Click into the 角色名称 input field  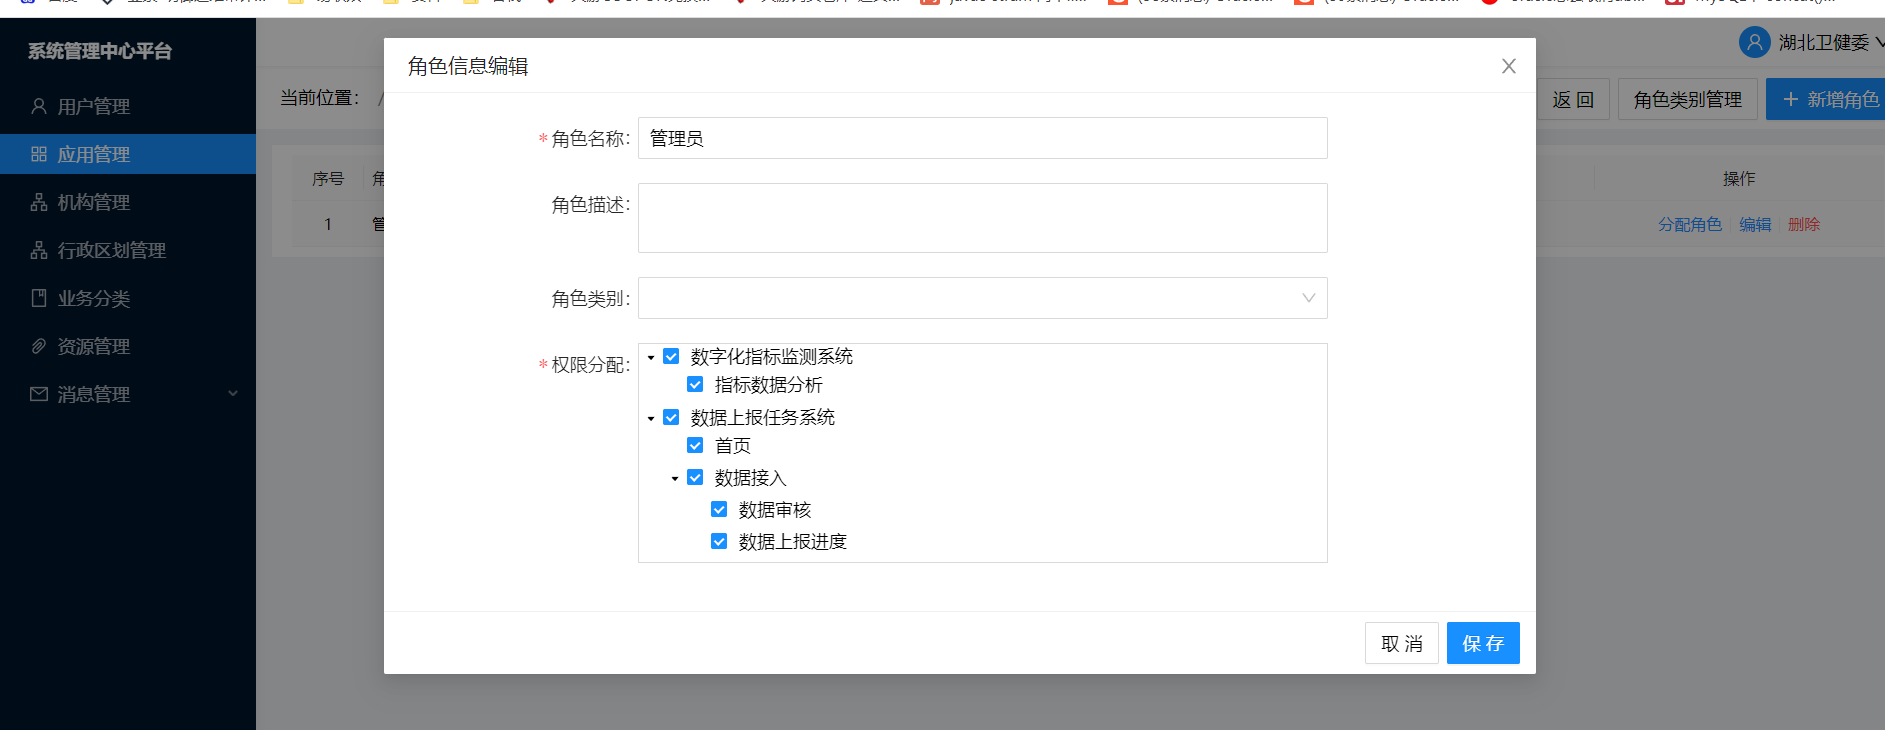(x=983, y=138)
